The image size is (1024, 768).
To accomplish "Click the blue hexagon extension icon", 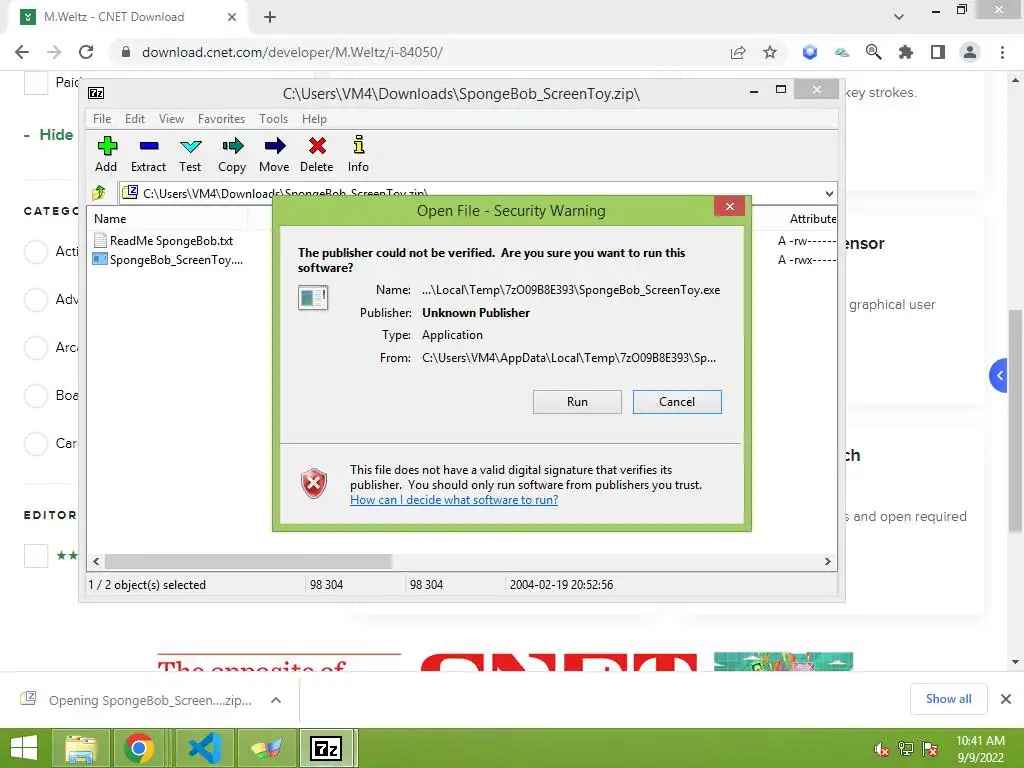I will click(x=810, y=52).
